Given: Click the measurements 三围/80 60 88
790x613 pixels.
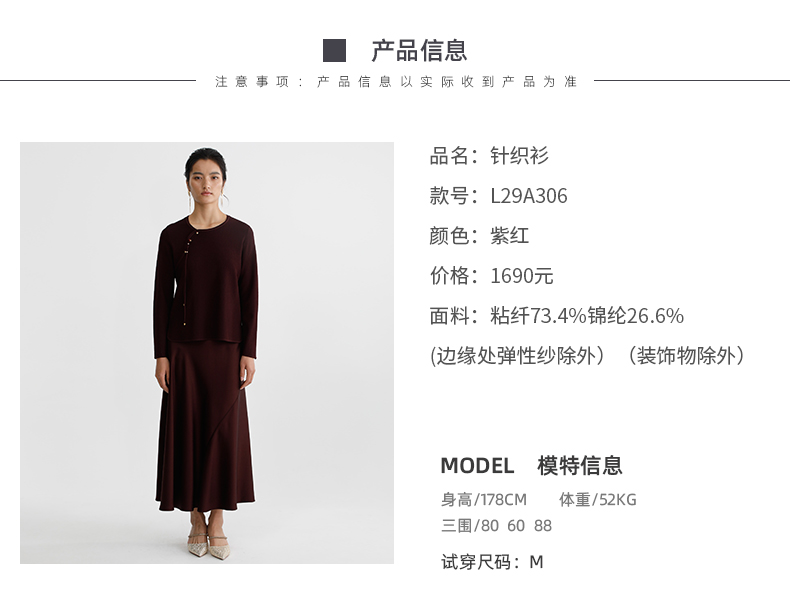Looking at the screenshot, I should point(496,526).
